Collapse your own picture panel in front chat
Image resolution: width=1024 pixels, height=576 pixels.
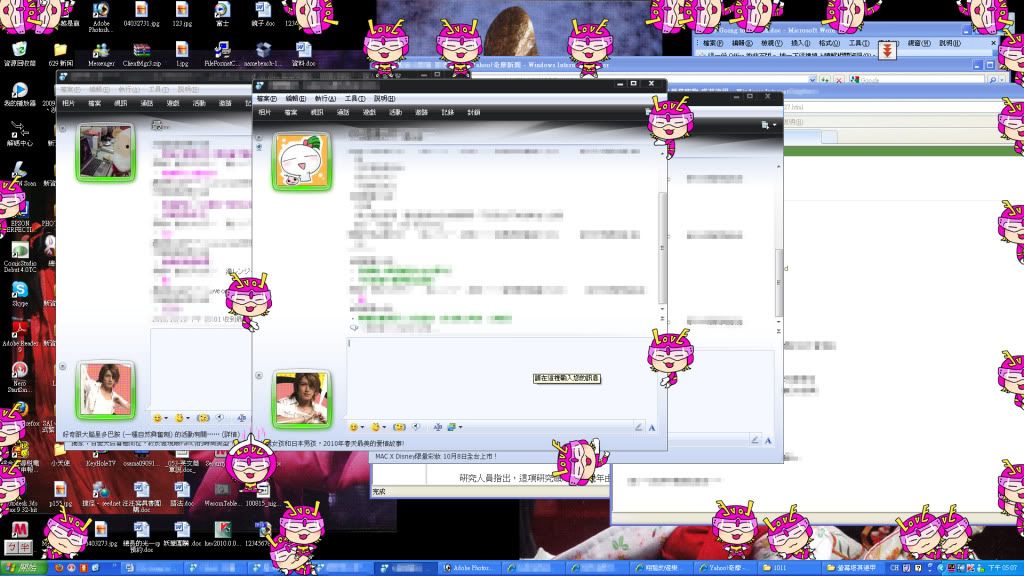[259, 376]
